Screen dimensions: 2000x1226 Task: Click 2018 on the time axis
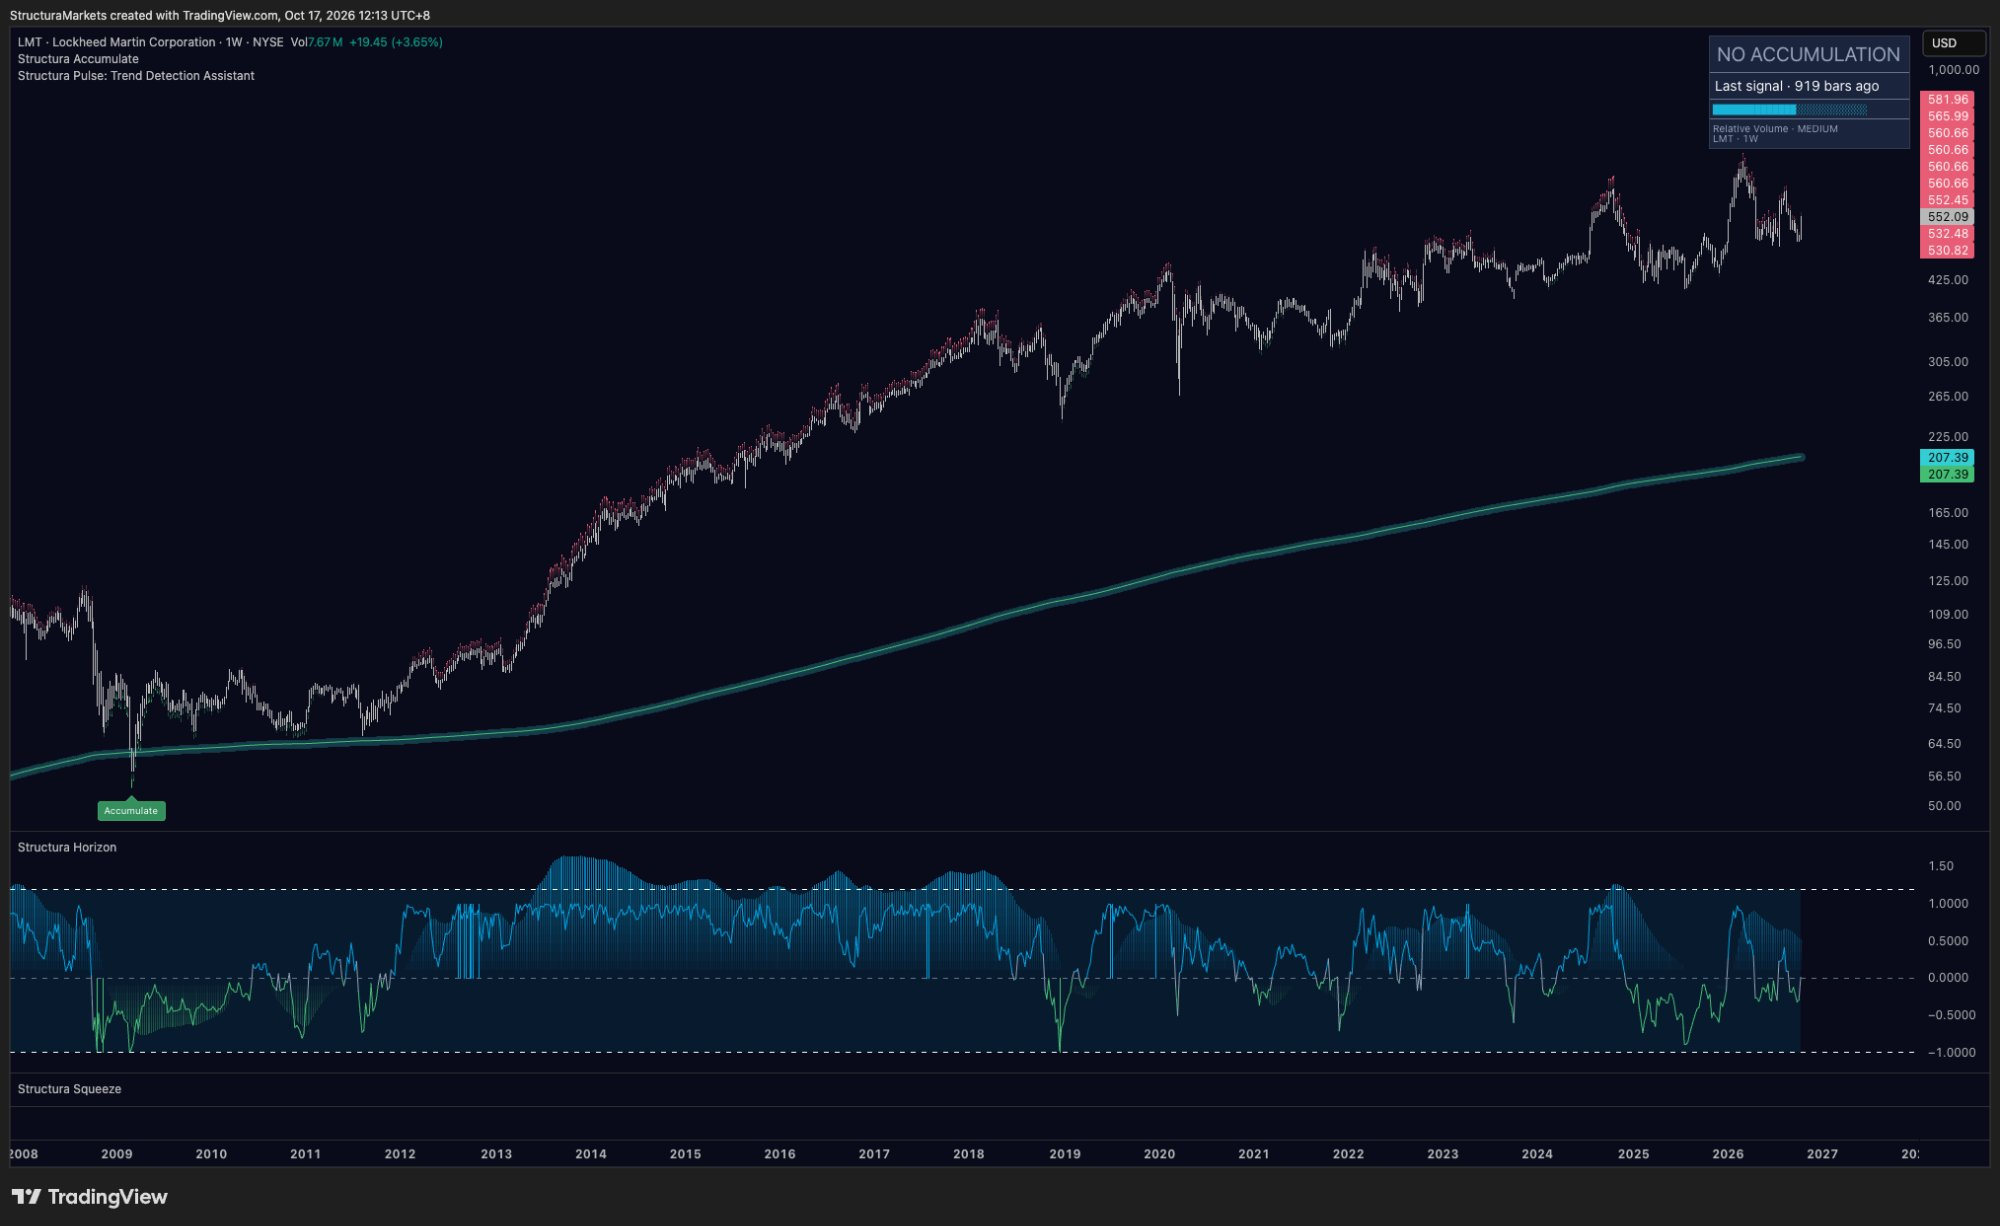[969, 1154]
